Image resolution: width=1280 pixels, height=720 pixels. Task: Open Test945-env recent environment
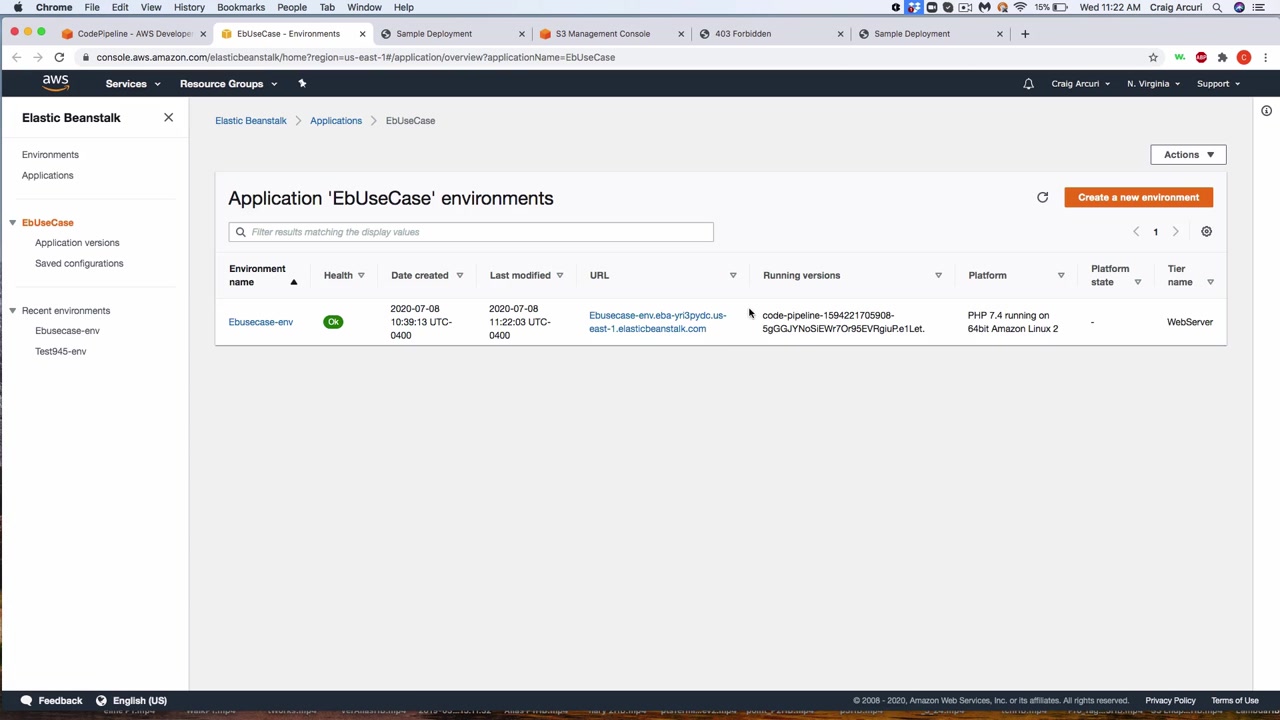61,352
